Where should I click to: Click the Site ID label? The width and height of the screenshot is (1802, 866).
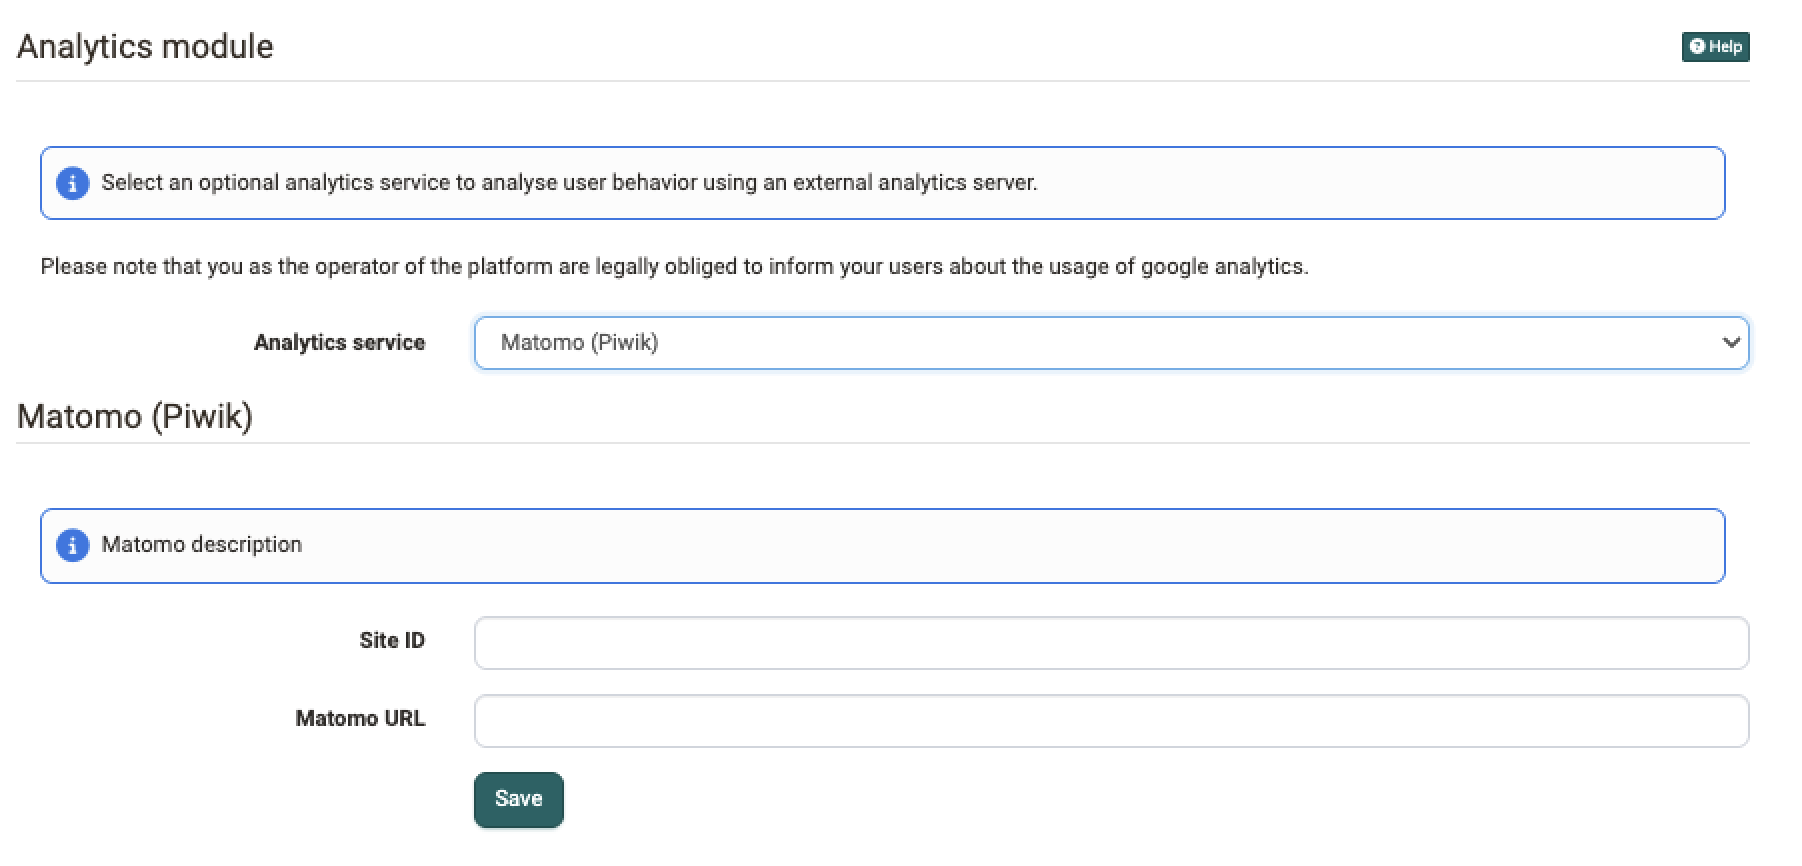392,641
